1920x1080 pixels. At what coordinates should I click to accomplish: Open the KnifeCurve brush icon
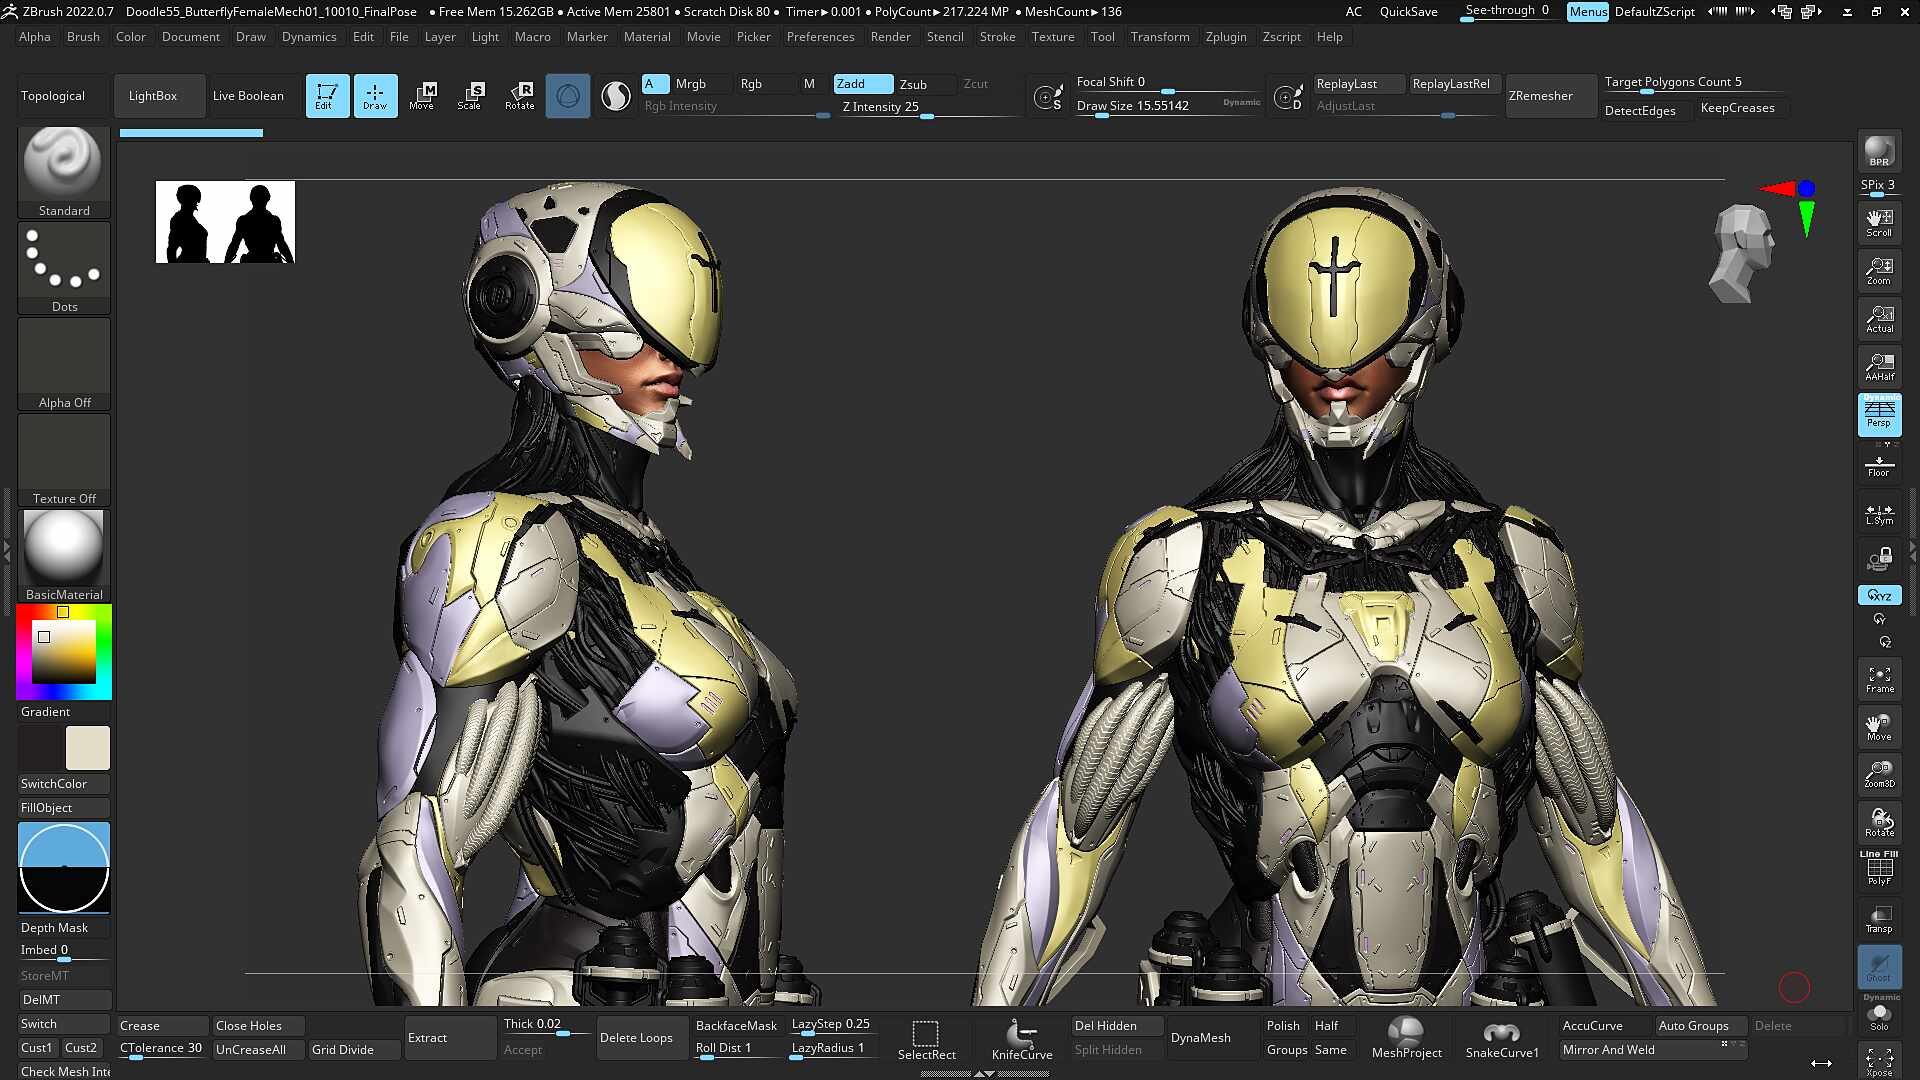pyautogui.click(x=1021, y=1039)
